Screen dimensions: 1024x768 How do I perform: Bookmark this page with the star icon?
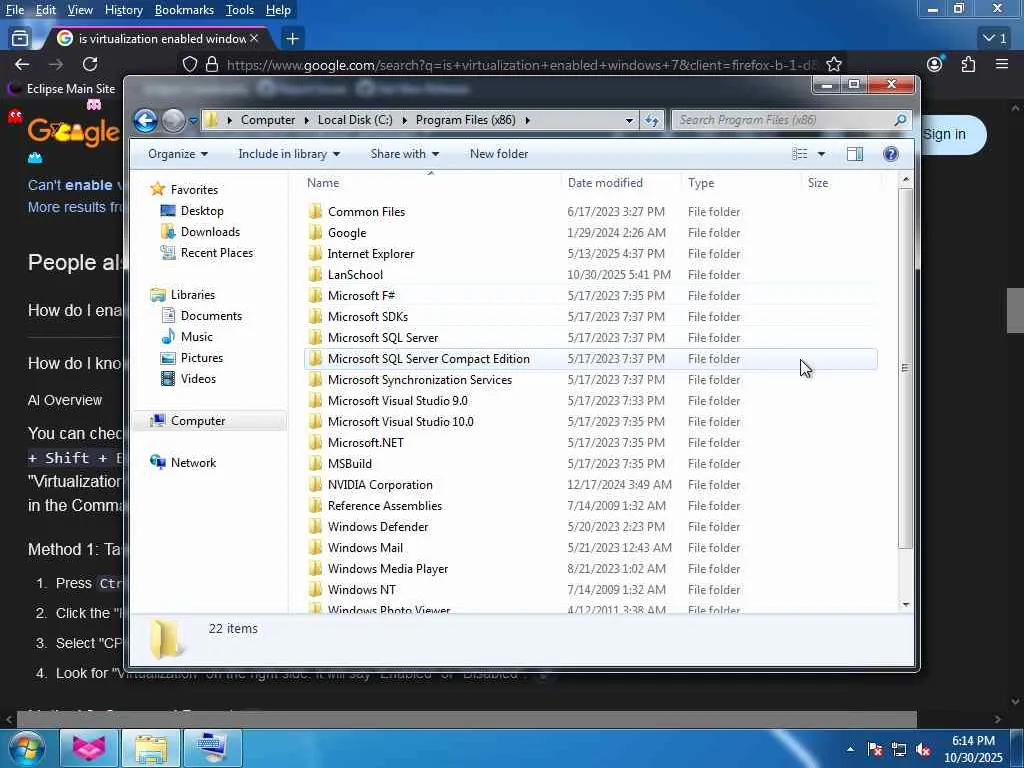click(x=833, y=65)
